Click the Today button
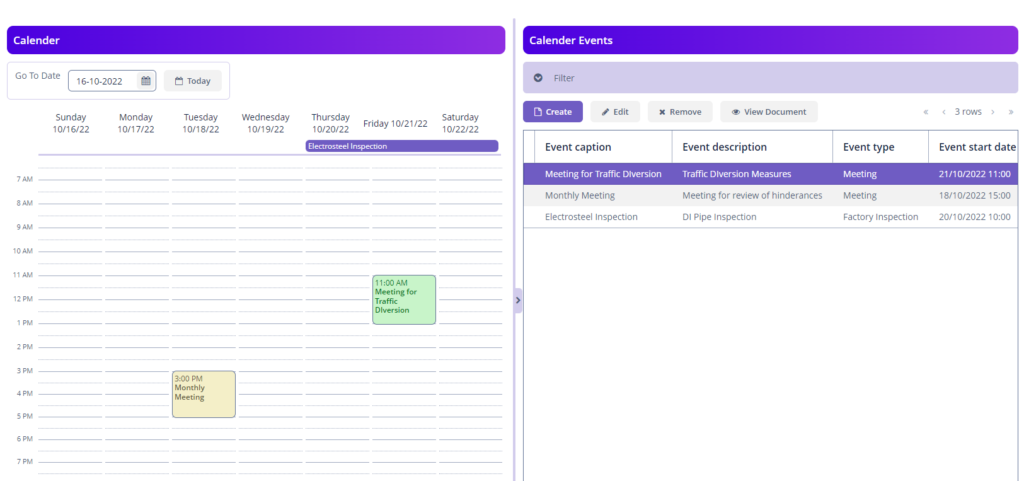The height and width of the screenshot is (481, 1024). (x=192, y=81)
